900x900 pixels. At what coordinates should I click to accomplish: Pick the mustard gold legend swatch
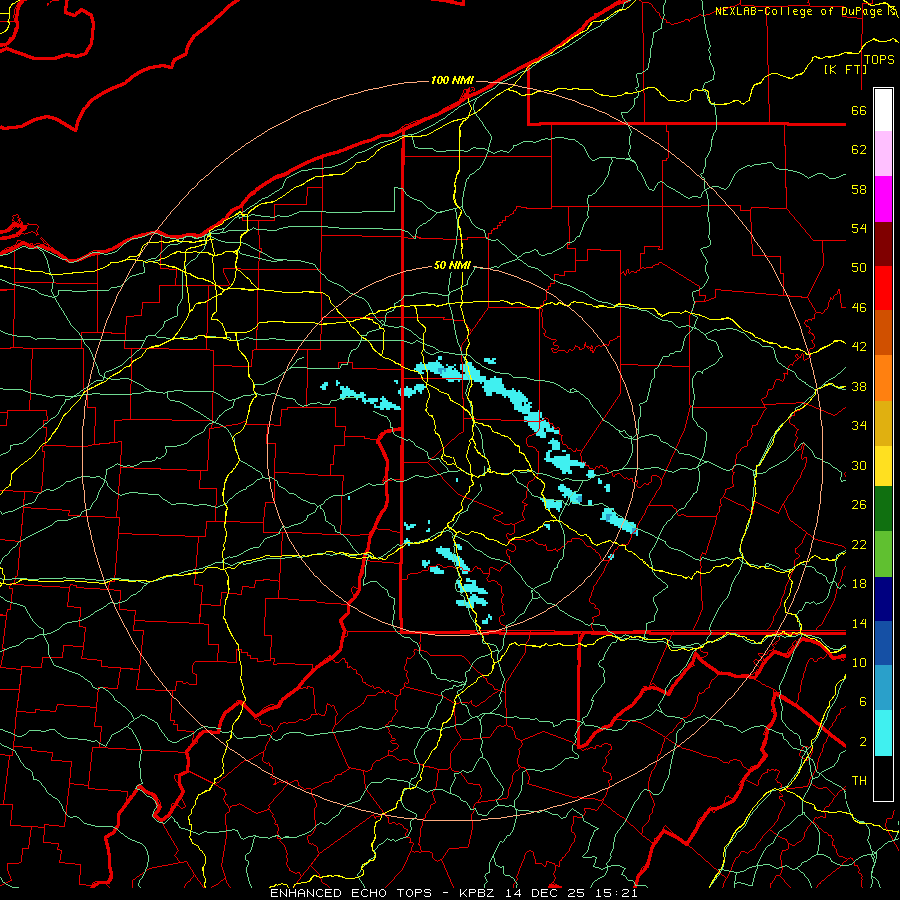(883, 423)
